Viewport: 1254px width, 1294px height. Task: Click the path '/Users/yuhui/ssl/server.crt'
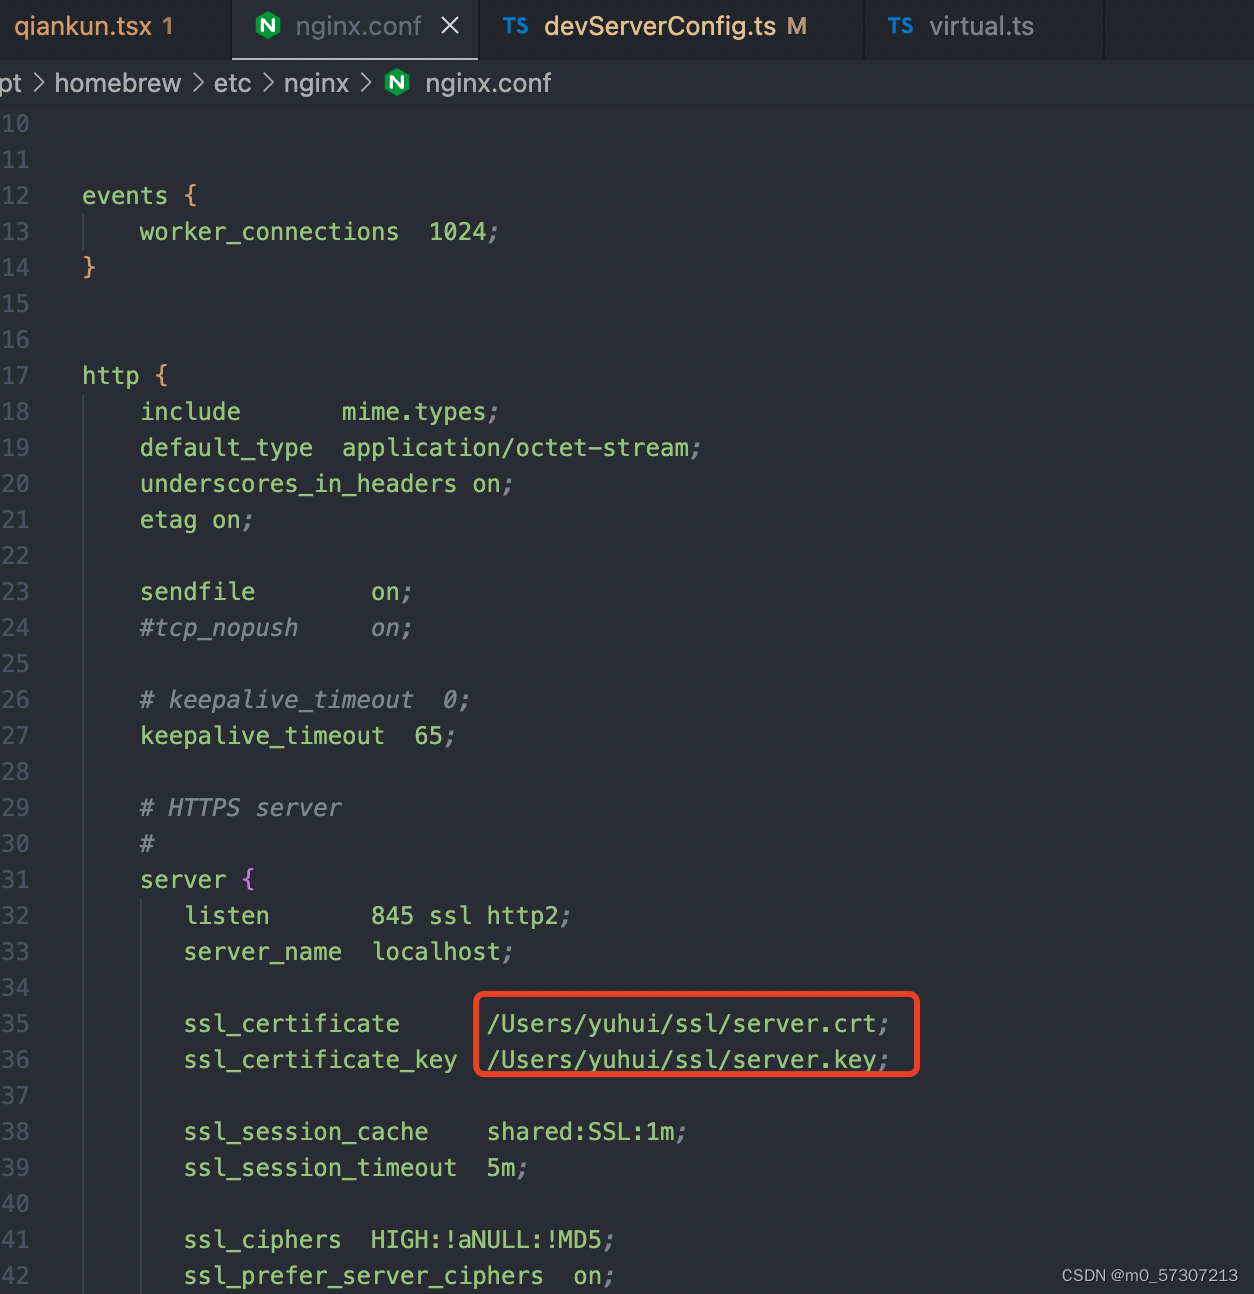click(x=682, y=1024)
